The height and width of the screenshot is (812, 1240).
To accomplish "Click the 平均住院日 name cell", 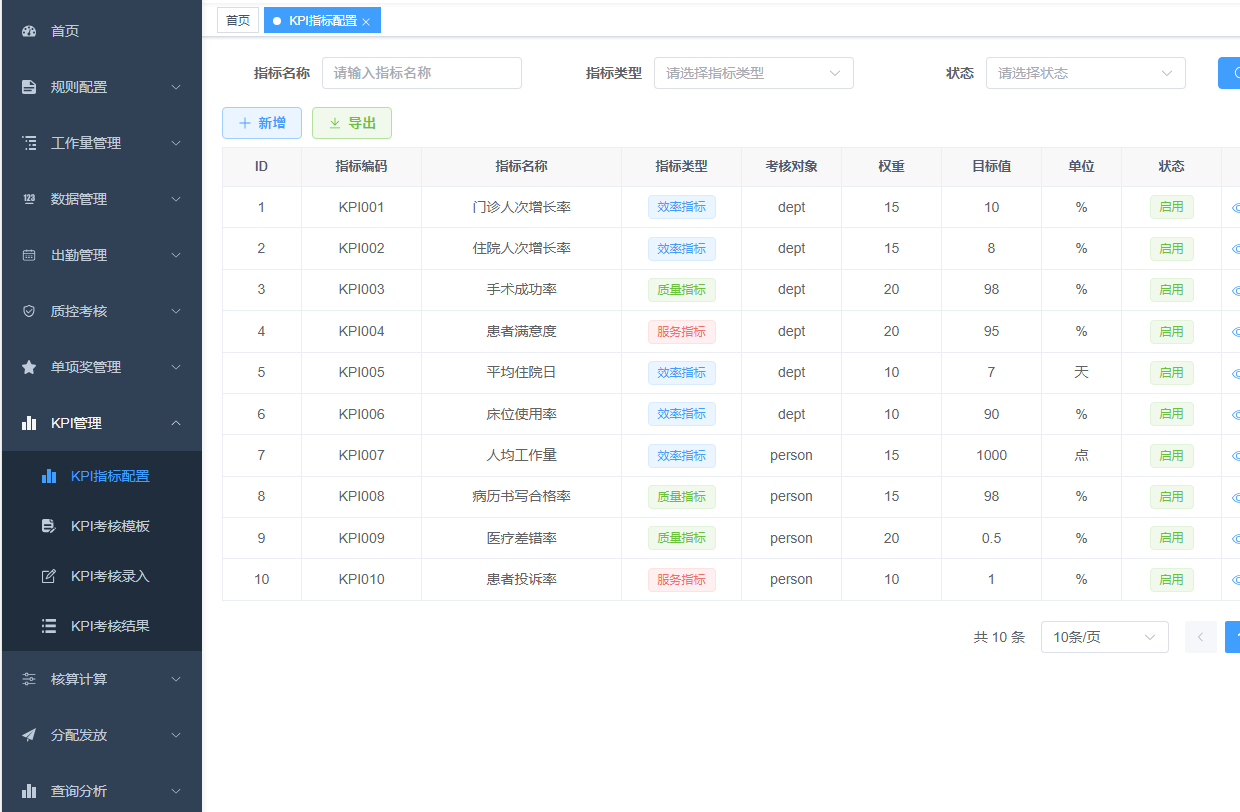I will [x=521, y=372].
